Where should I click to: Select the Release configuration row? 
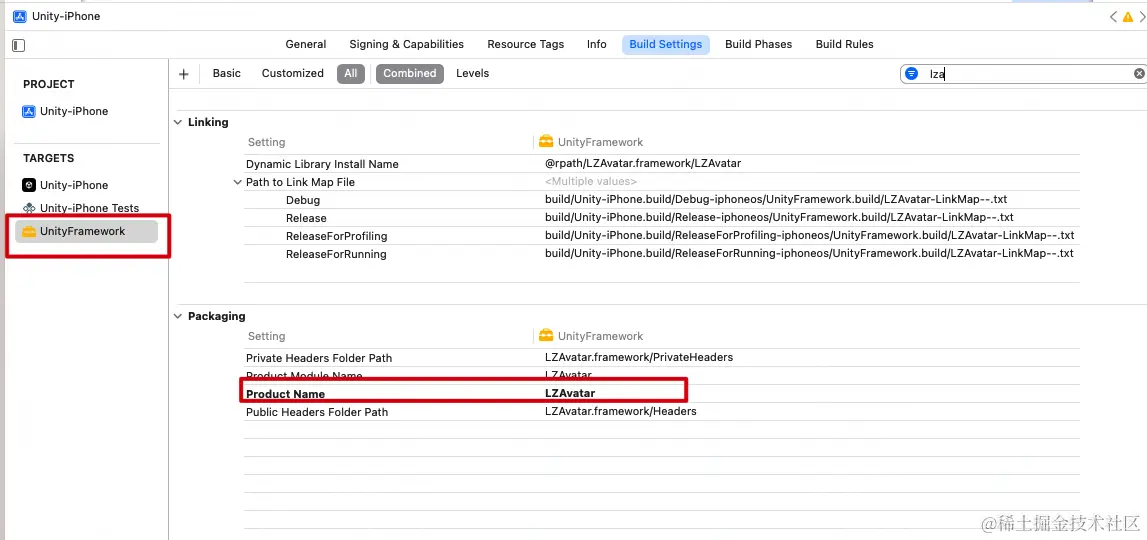[307, 218]
